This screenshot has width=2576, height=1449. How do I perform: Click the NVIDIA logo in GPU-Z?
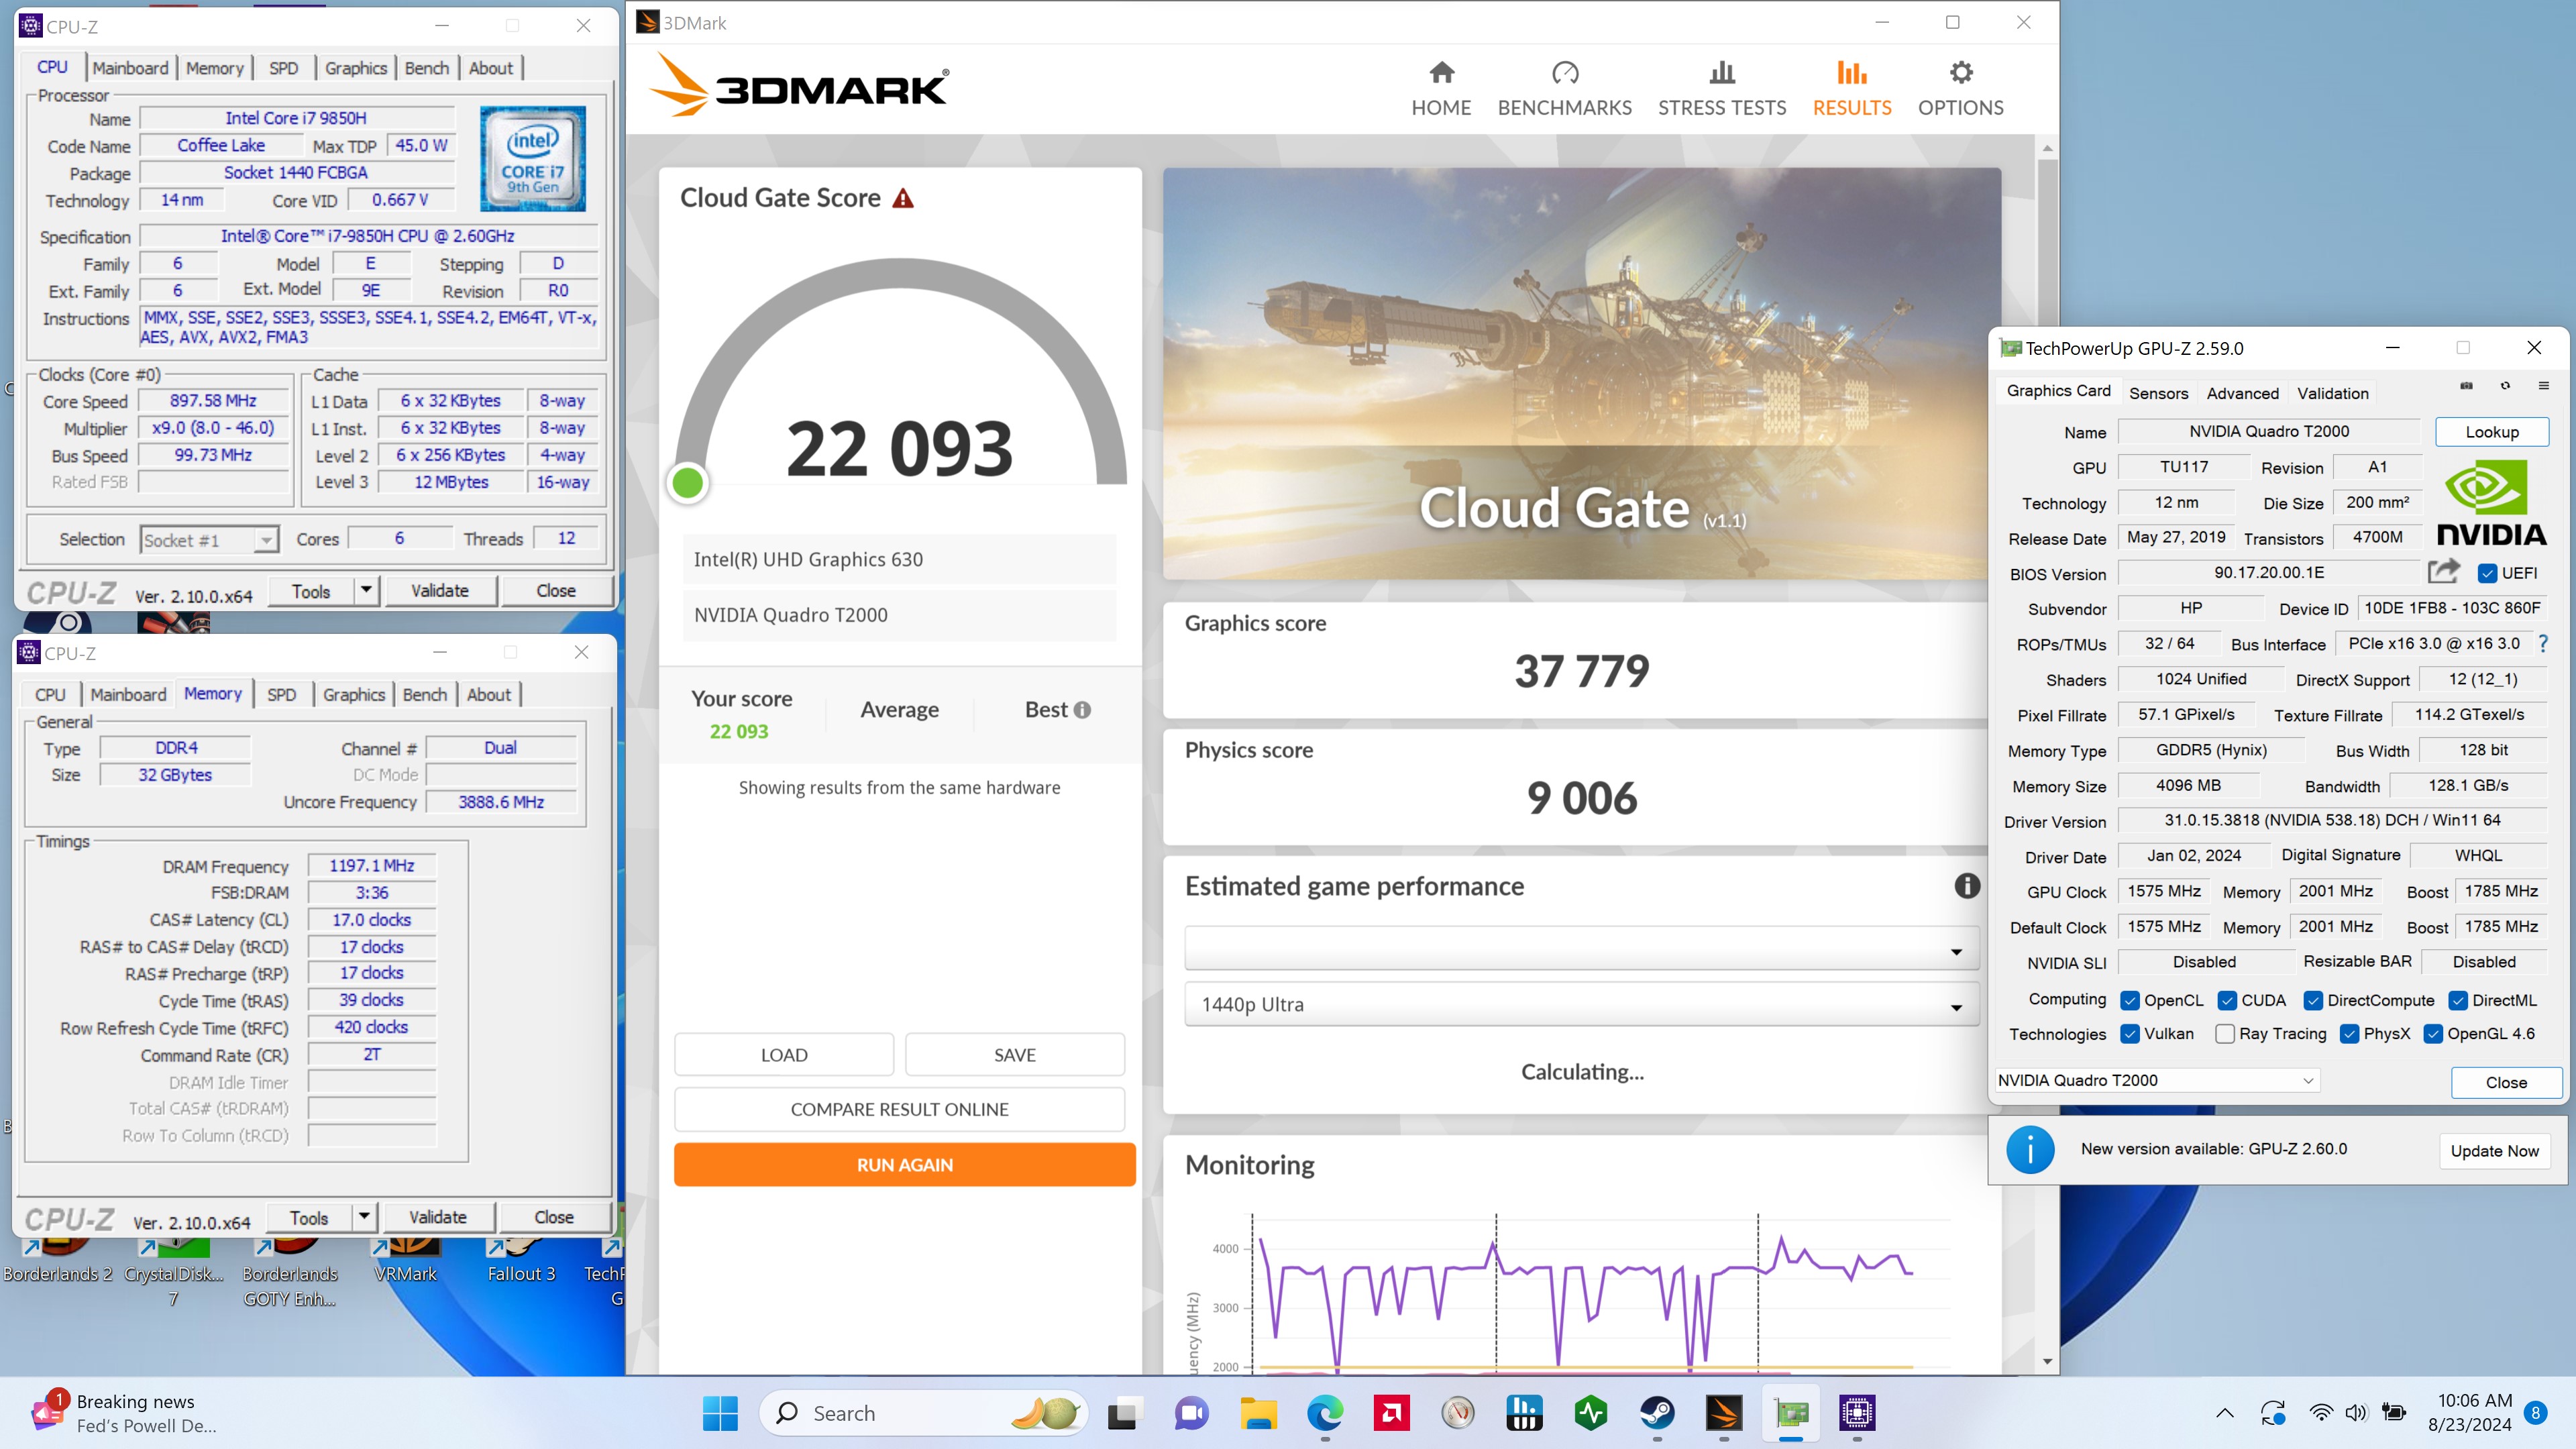(2491, 503)
